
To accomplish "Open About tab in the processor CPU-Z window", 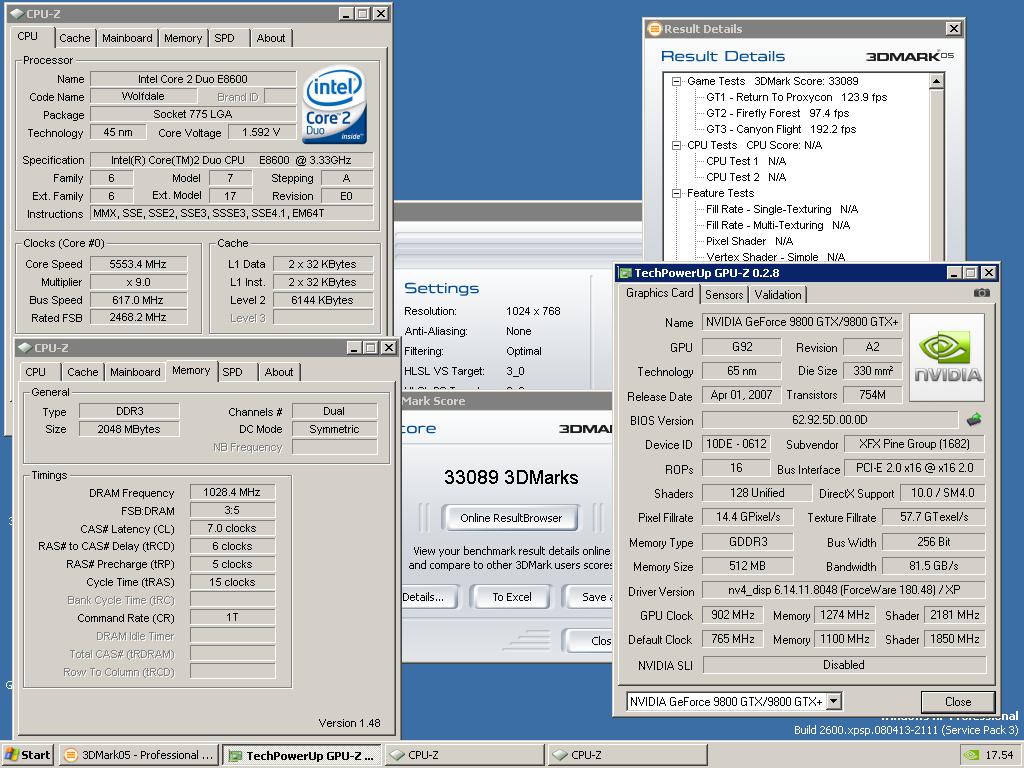I will click(271, 38).
